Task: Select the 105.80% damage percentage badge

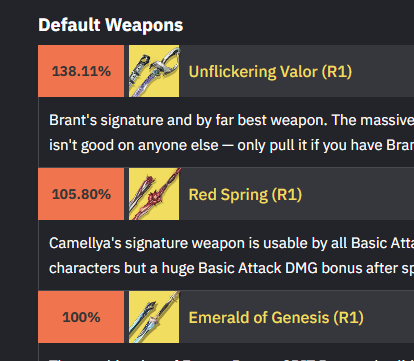Action: pos(81,194)
